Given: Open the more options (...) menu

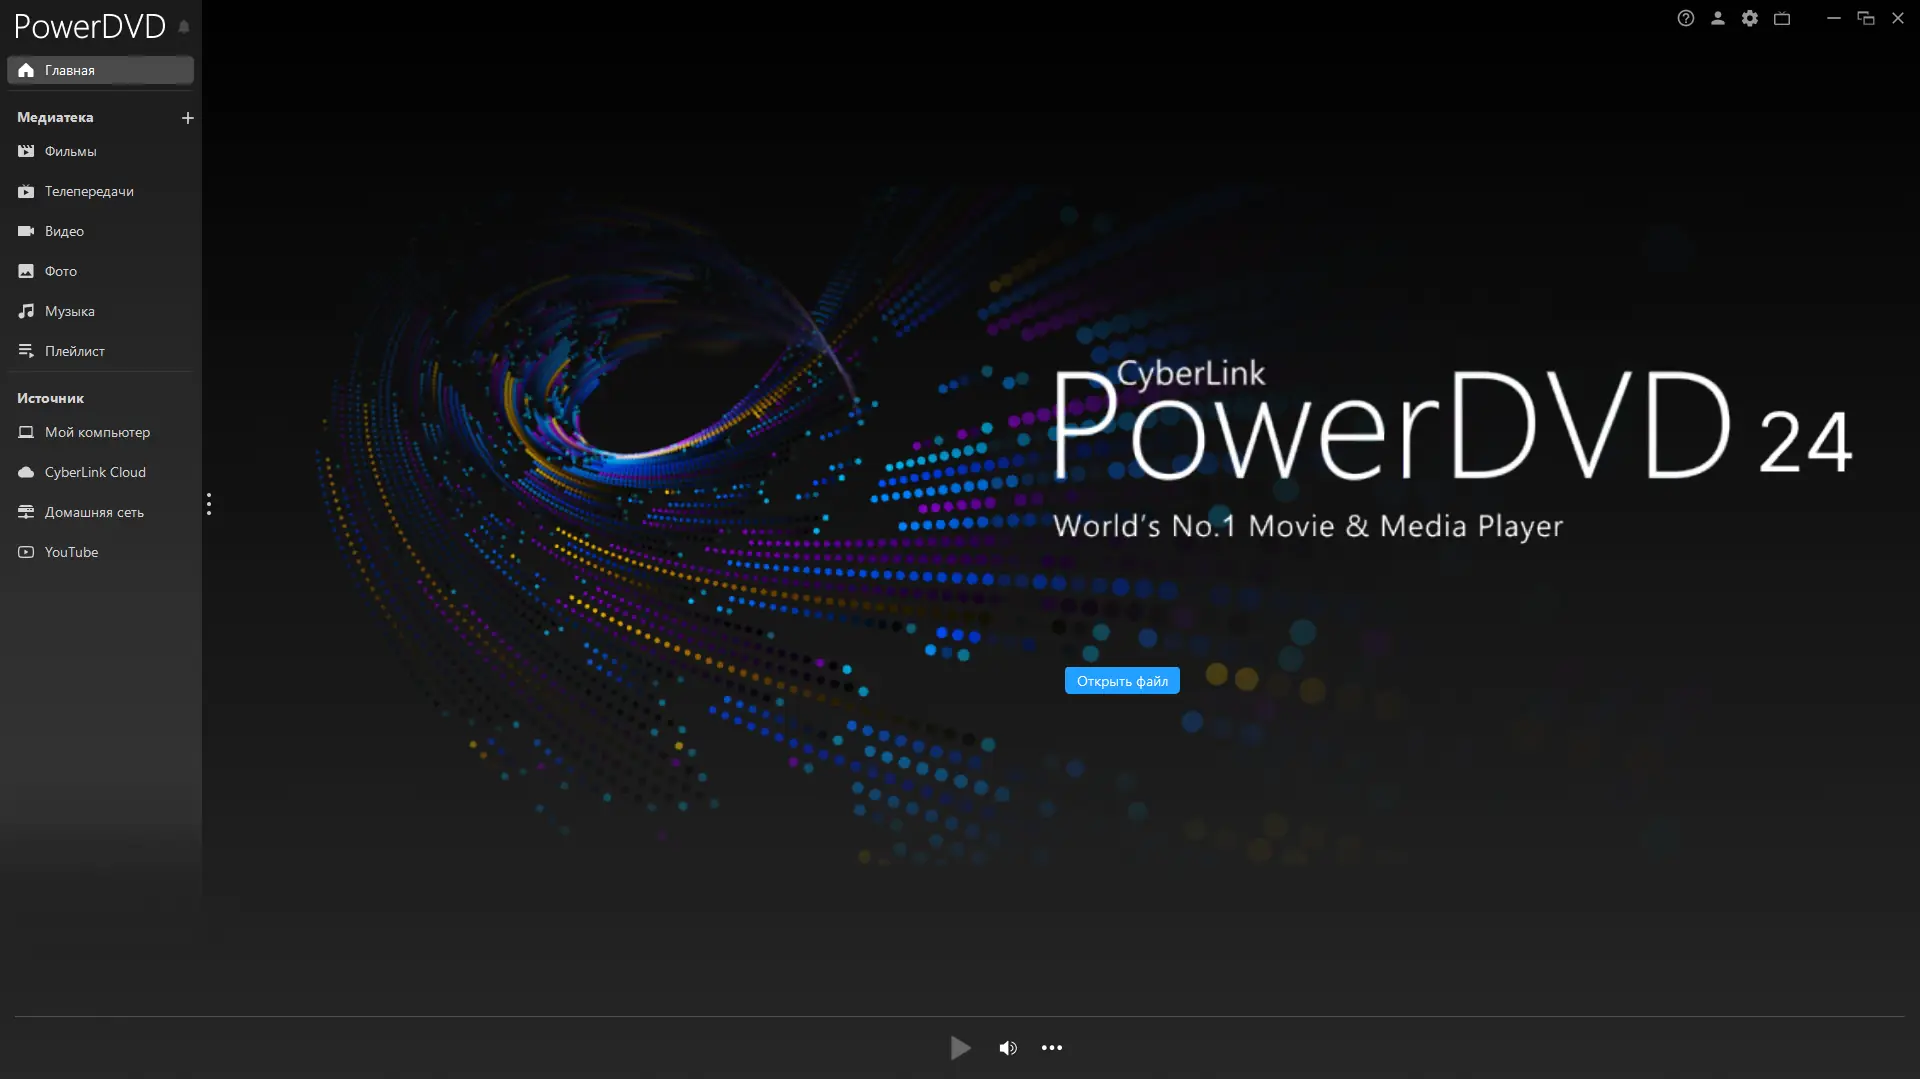Looking at the screenshot, I should click(x=1052, y=1047).
